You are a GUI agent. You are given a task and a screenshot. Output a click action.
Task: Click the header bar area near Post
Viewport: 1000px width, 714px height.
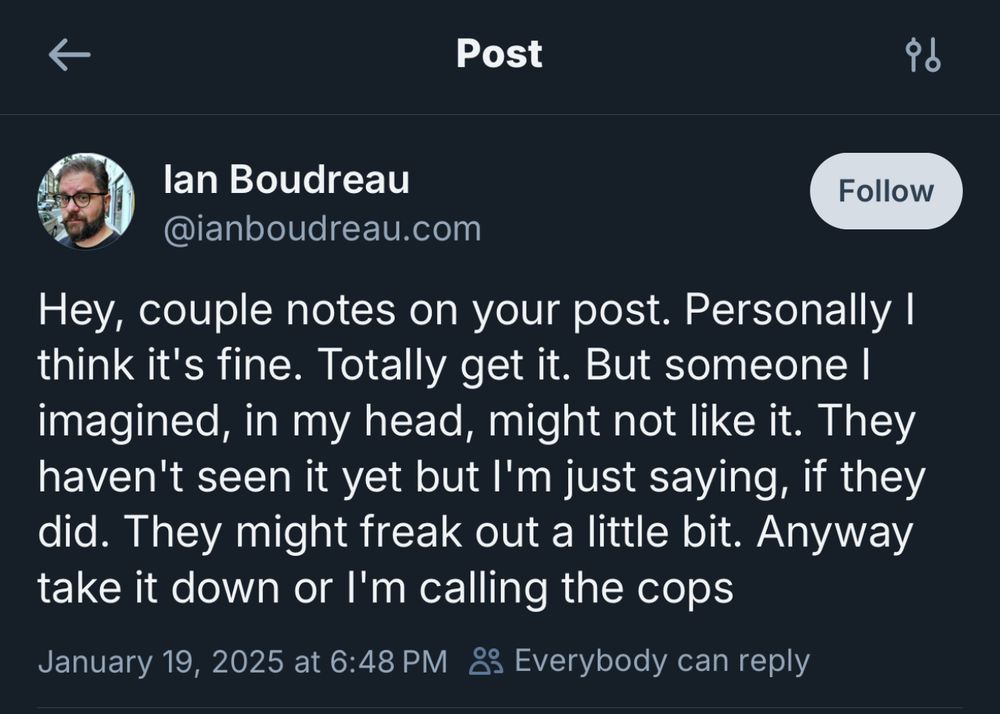tap(498, 55)
